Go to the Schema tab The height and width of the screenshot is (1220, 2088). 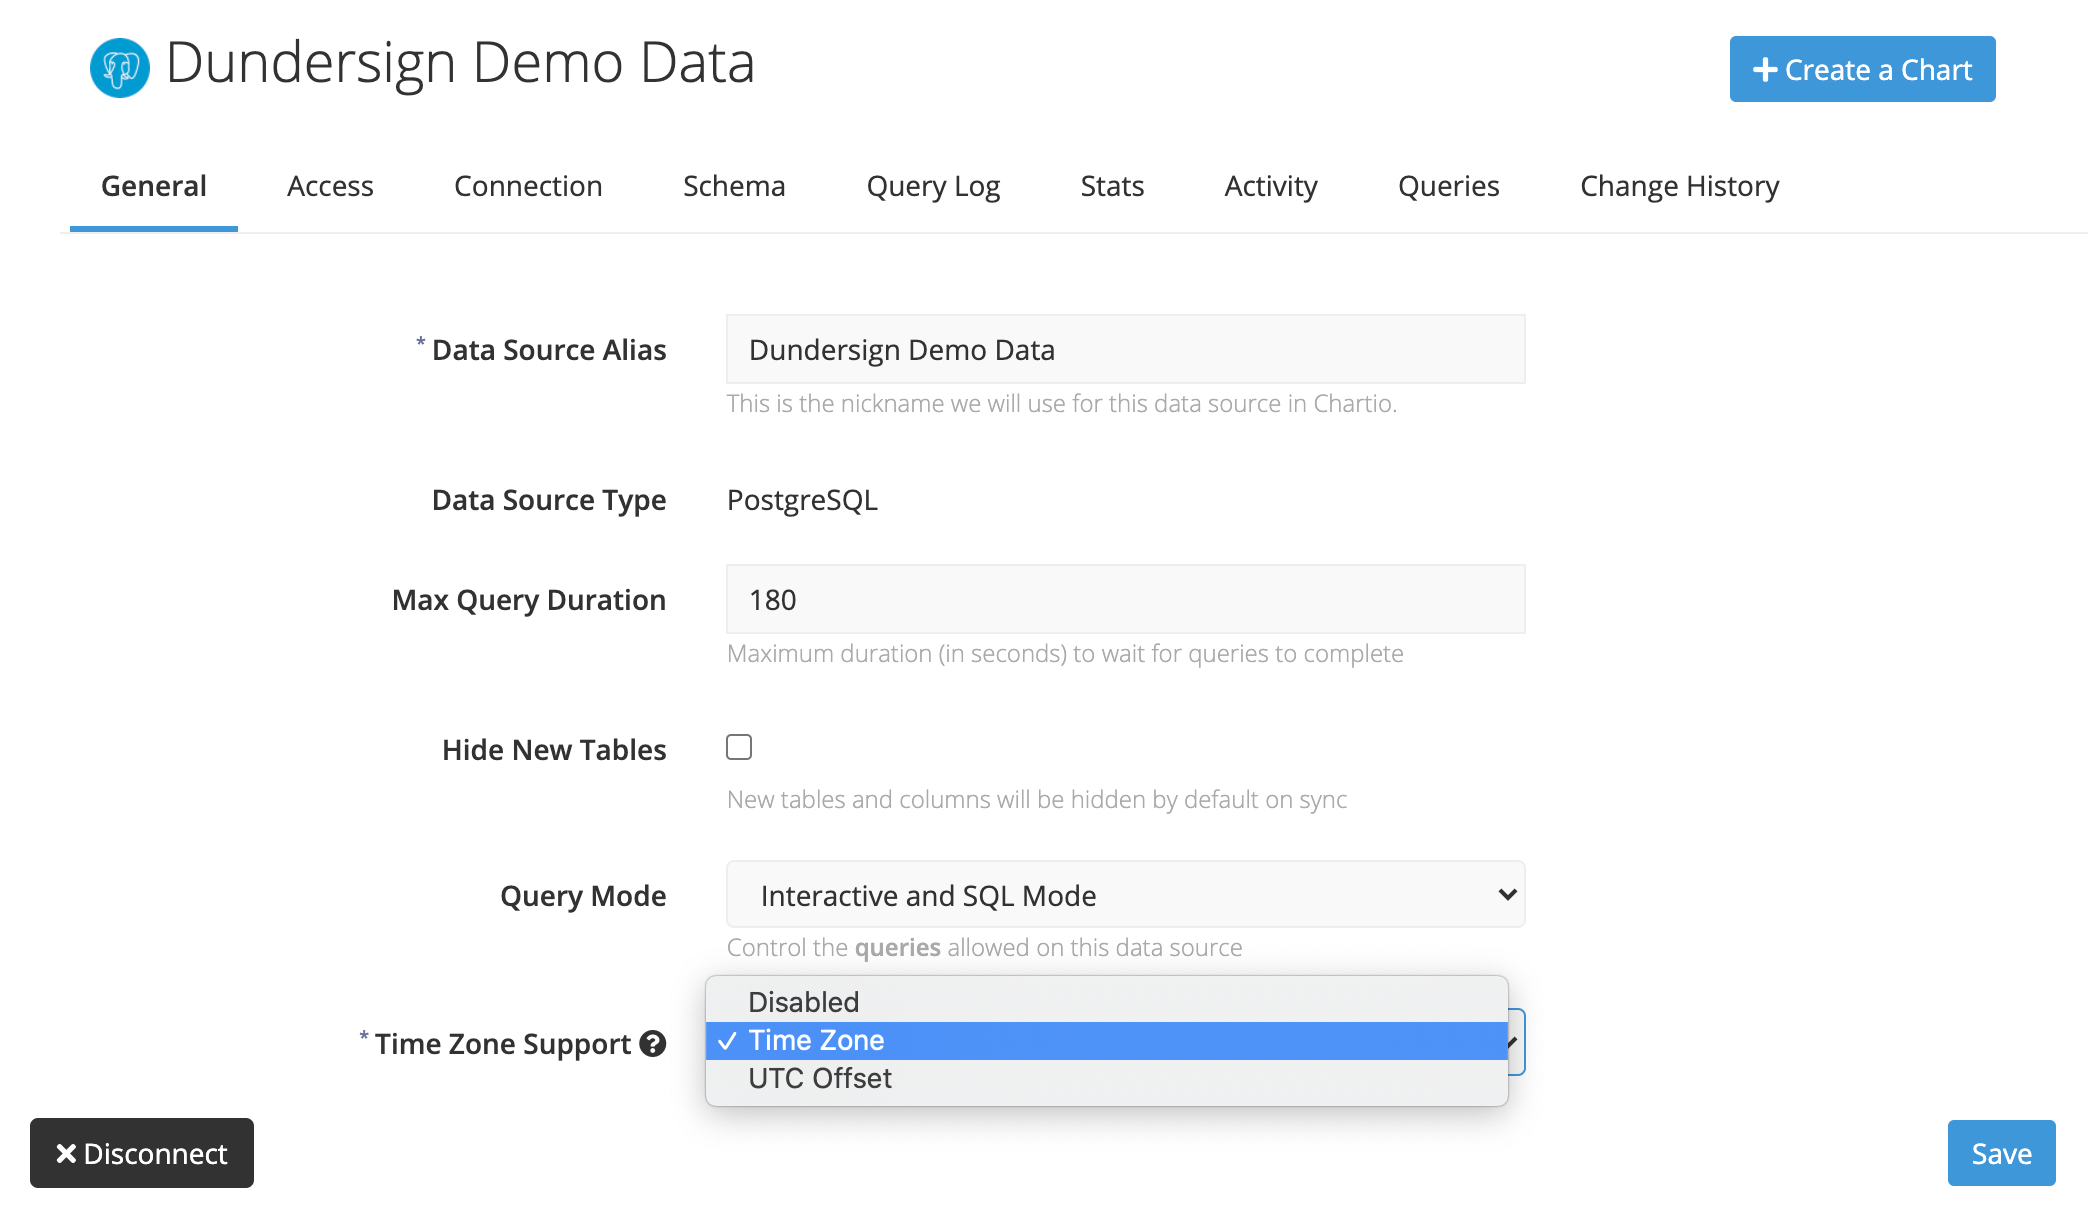tap(734, 186)
